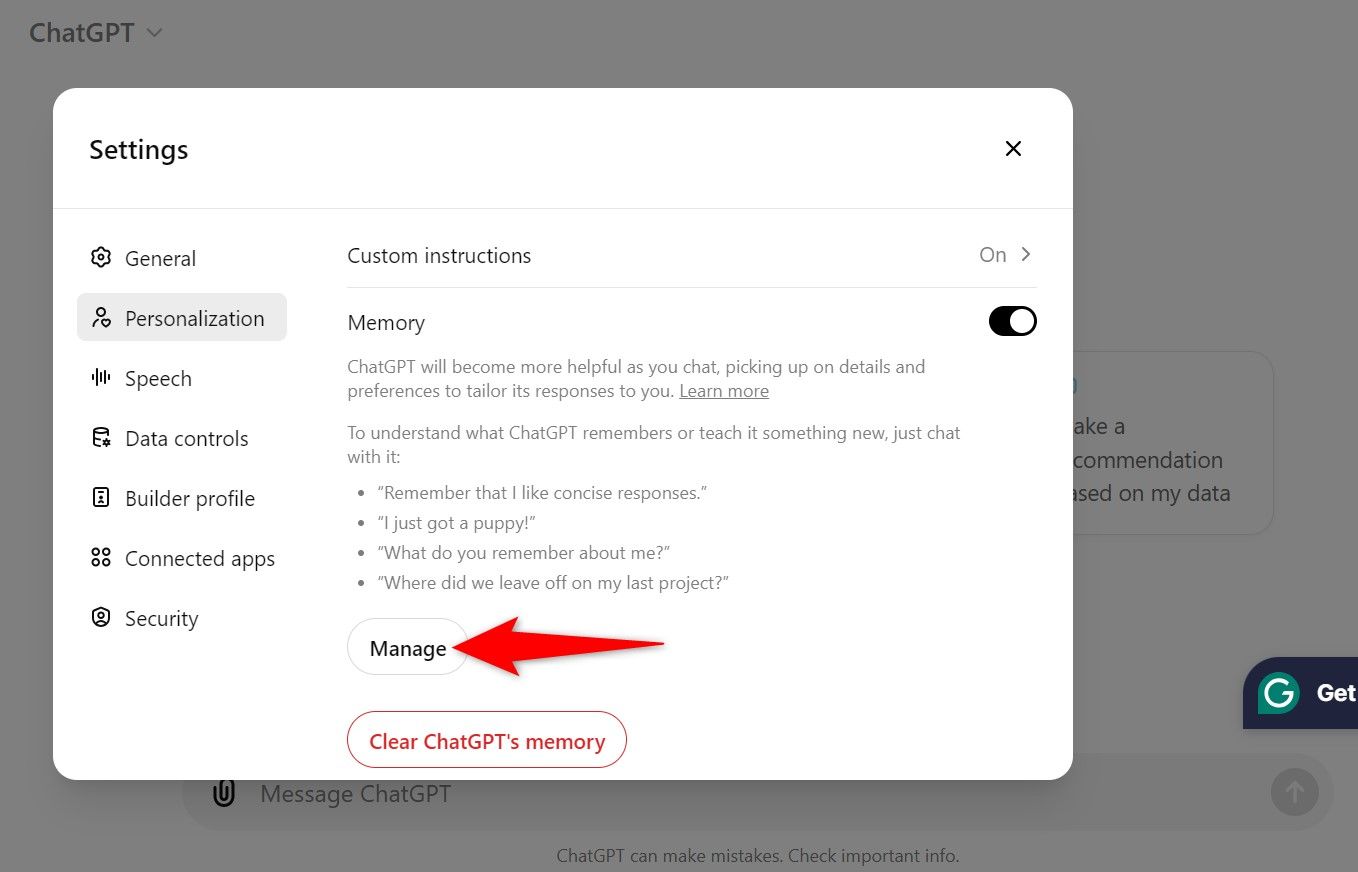Click the paperclip attach file icon
This screenshot has height=872, width=1358.
[224, 794]
